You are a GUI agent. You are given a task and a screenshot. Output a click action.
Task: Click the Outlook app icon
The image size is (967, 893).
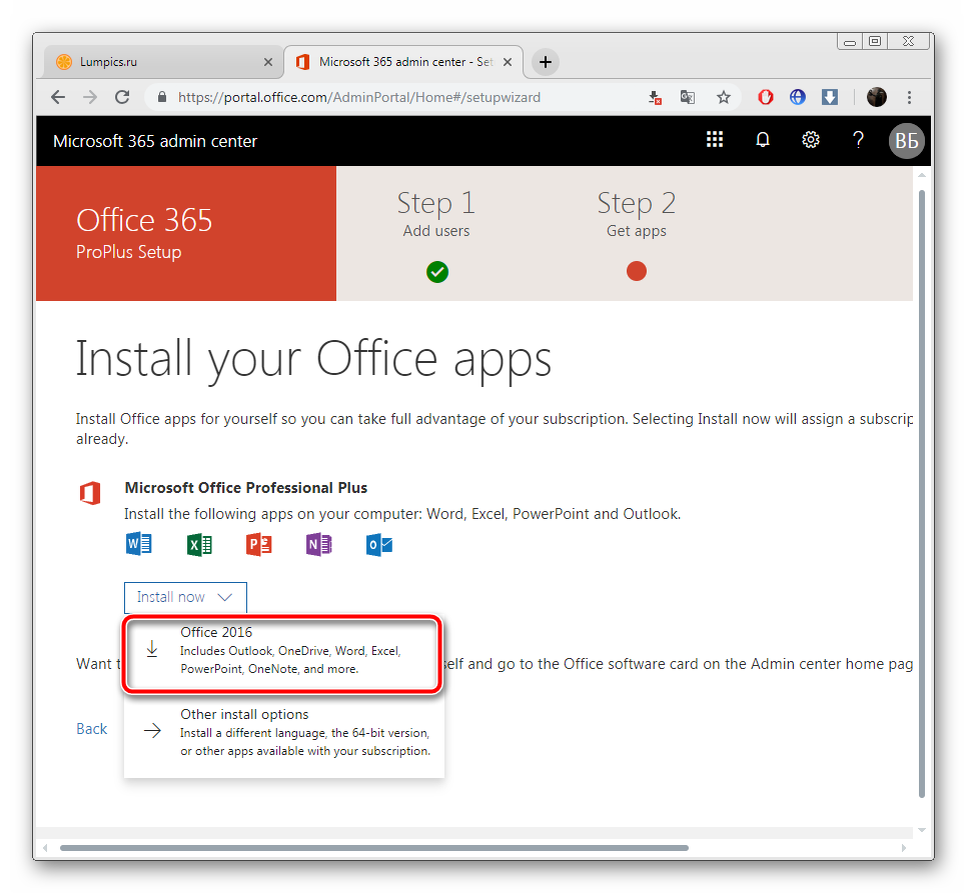click(x=379, y=545)
